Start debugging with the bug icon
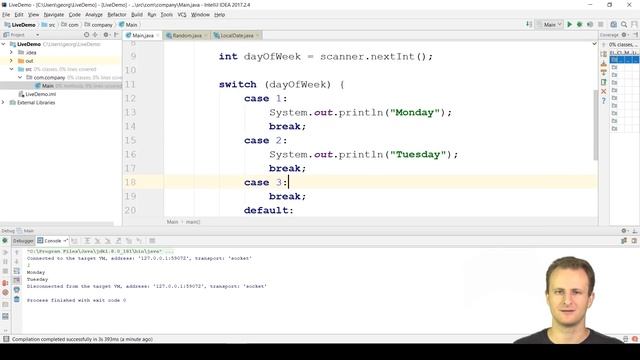 pyautogui.click(x=580, y=24)
